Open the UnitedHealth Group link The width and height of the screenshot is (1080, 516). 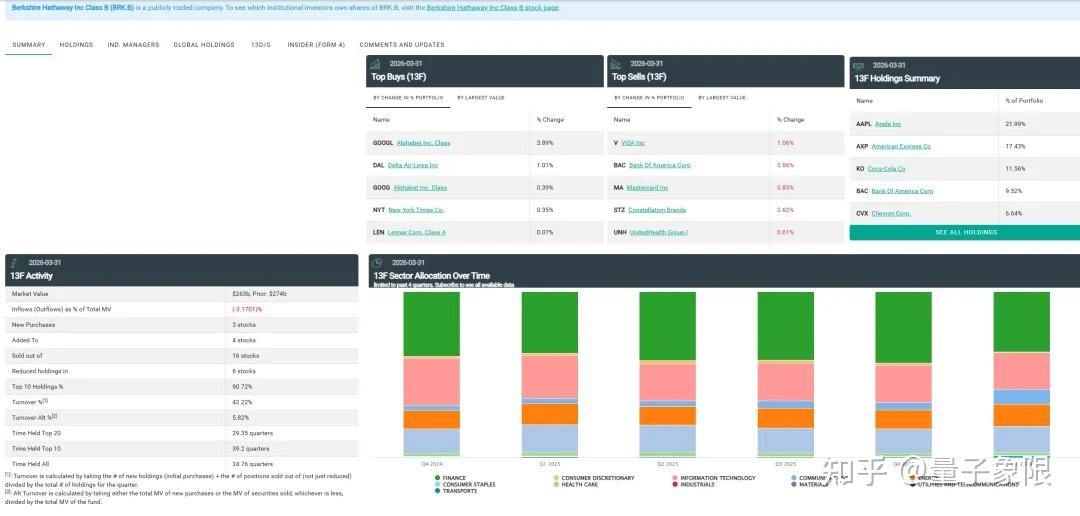pyautogui.click(x=658, y=233)
